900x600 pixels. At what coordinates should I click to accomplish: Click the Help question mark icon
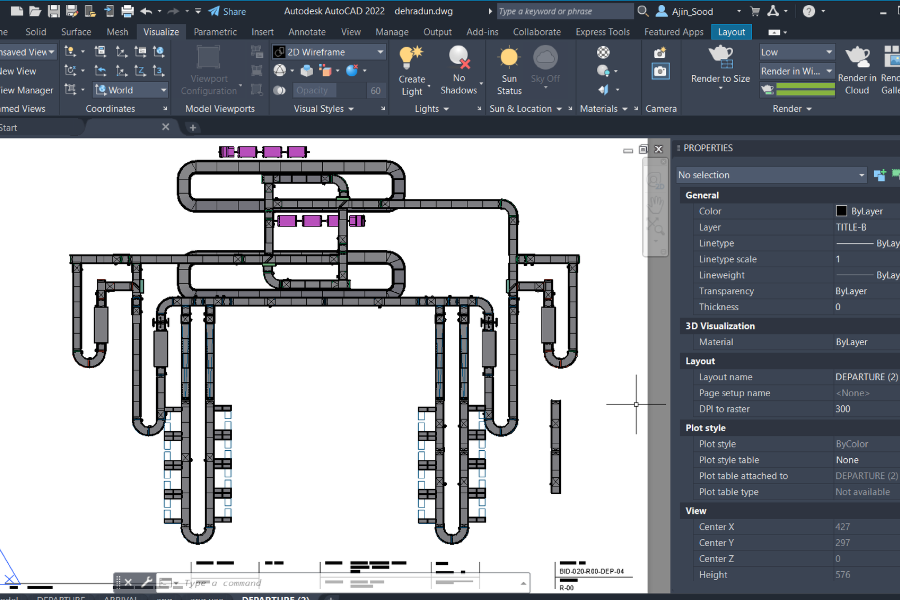809,11
